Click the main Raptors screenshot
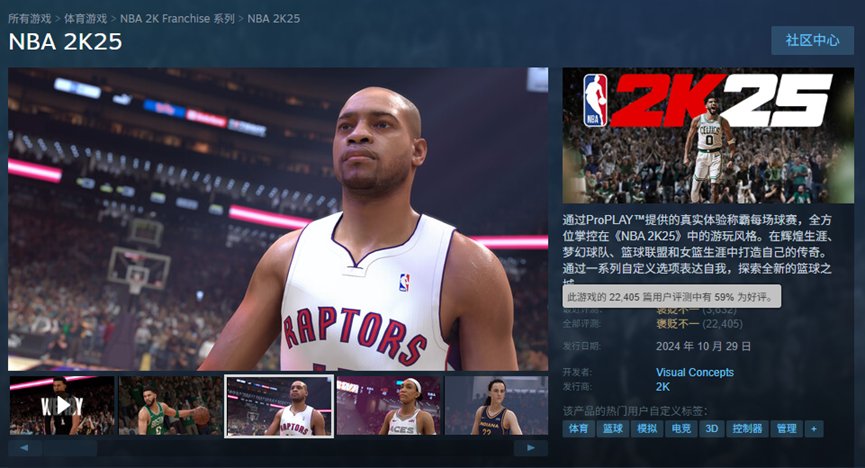Viewport: 865px width, 468px height. point(278,219)
